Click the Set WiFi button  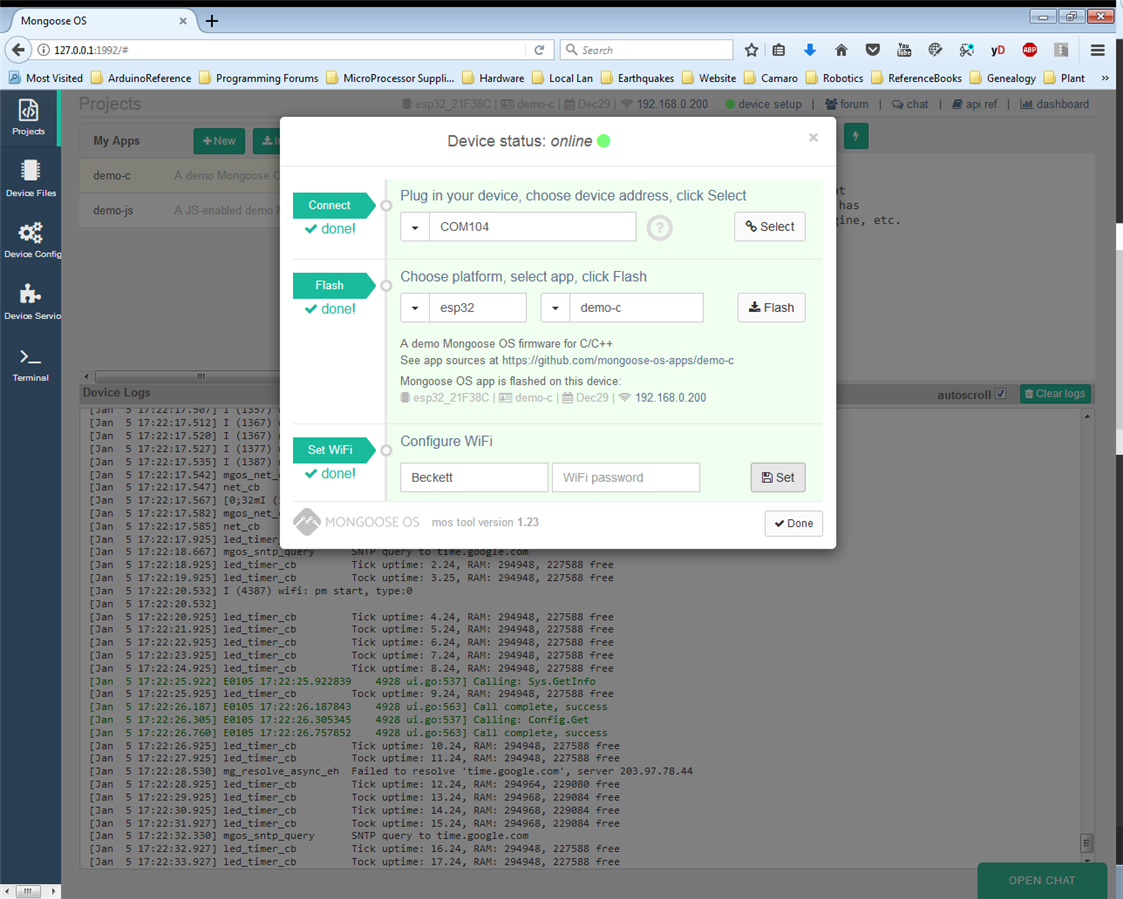click(x=777, y=478)
